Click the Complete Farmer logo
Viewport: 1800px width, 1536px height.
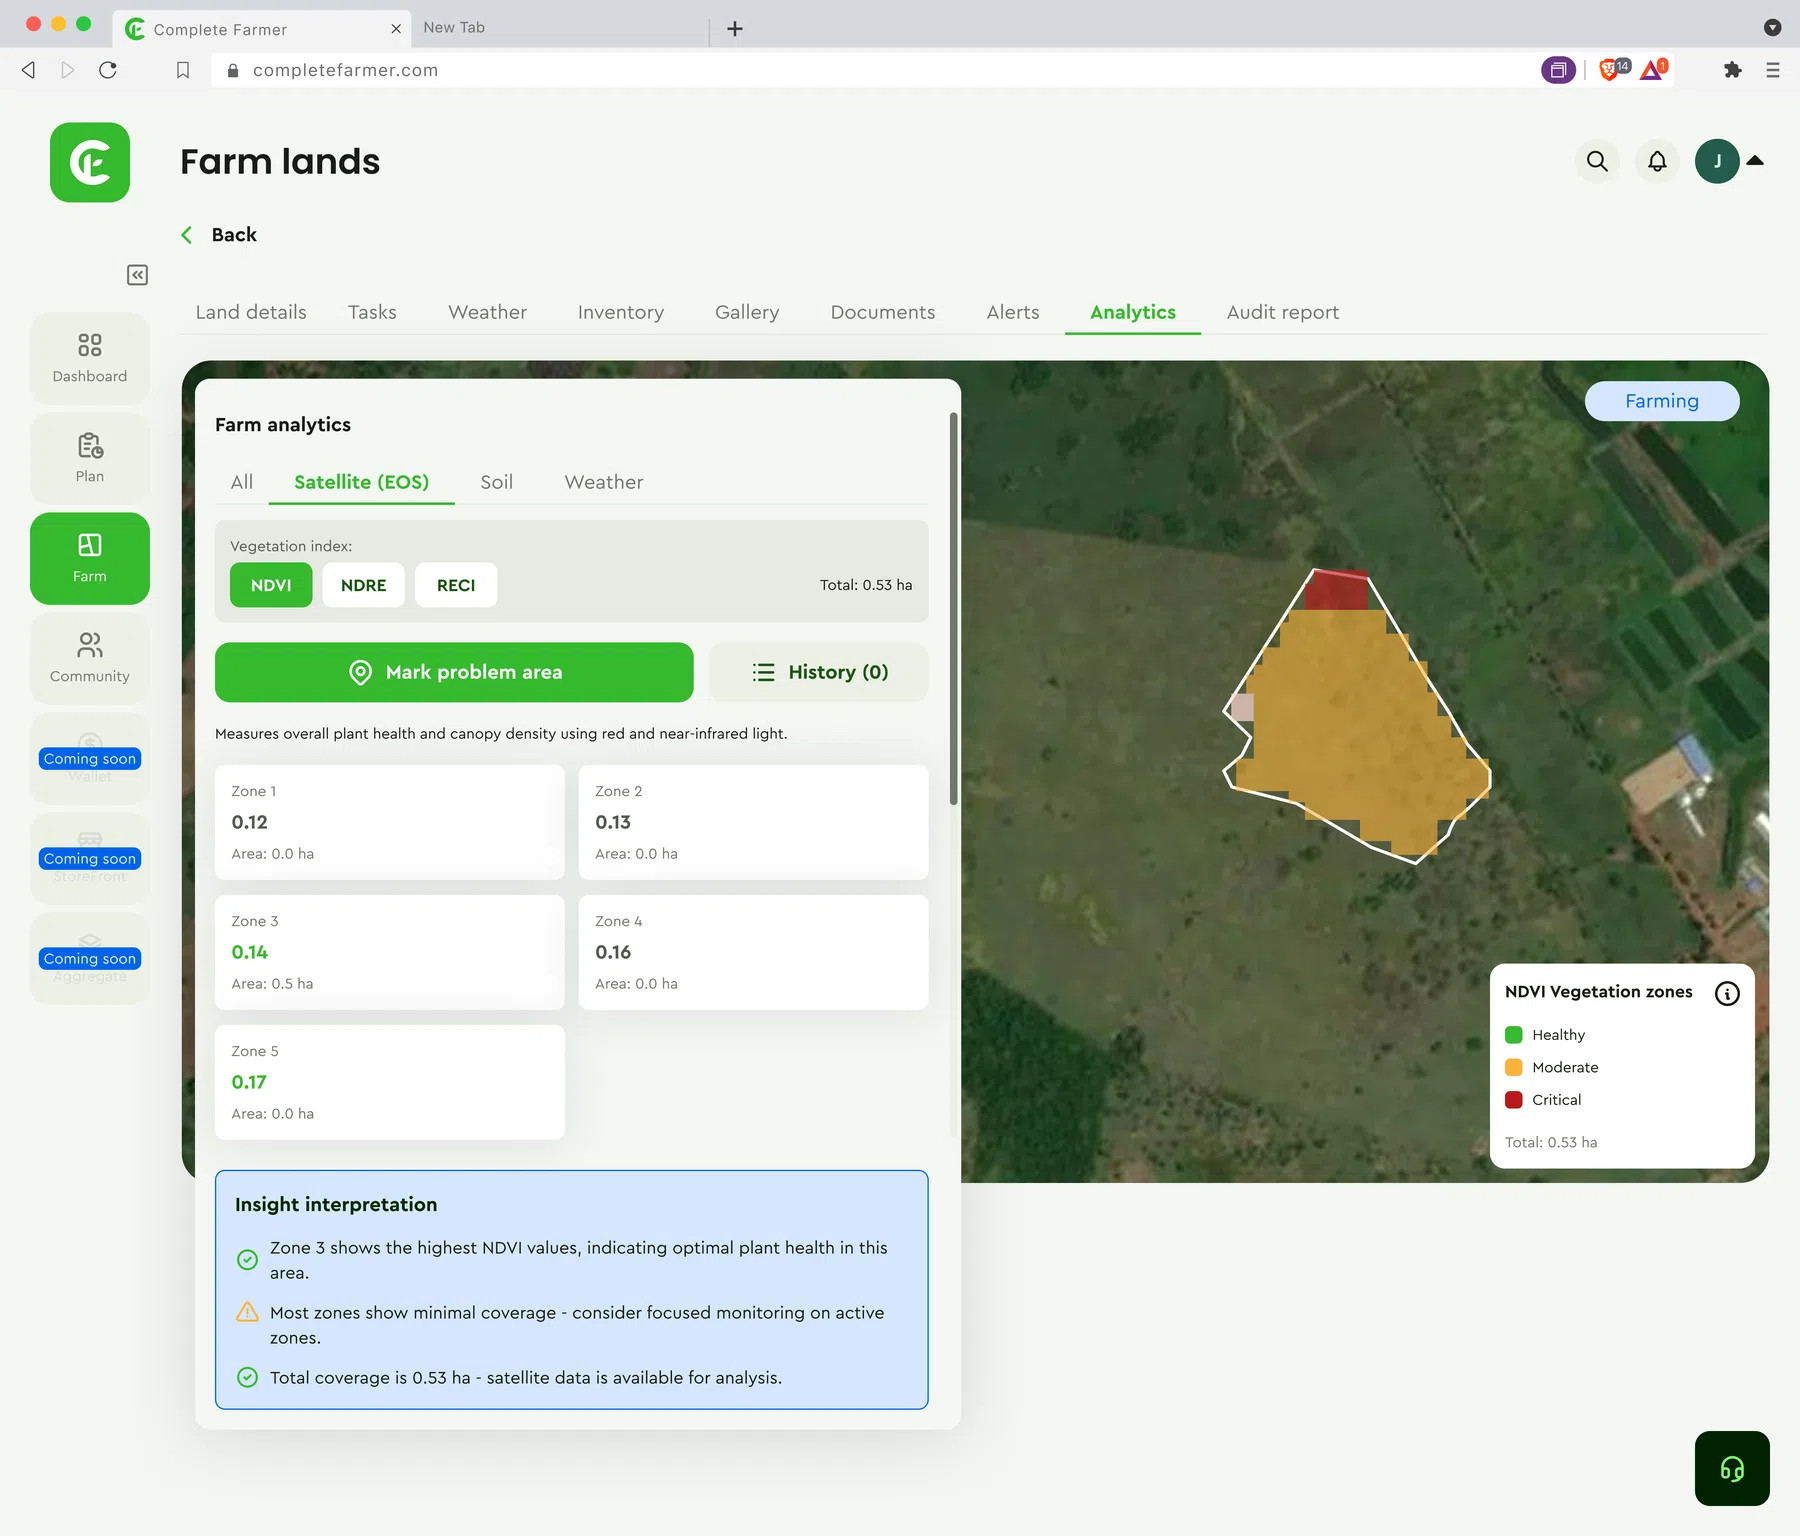(x=90, y=162)
